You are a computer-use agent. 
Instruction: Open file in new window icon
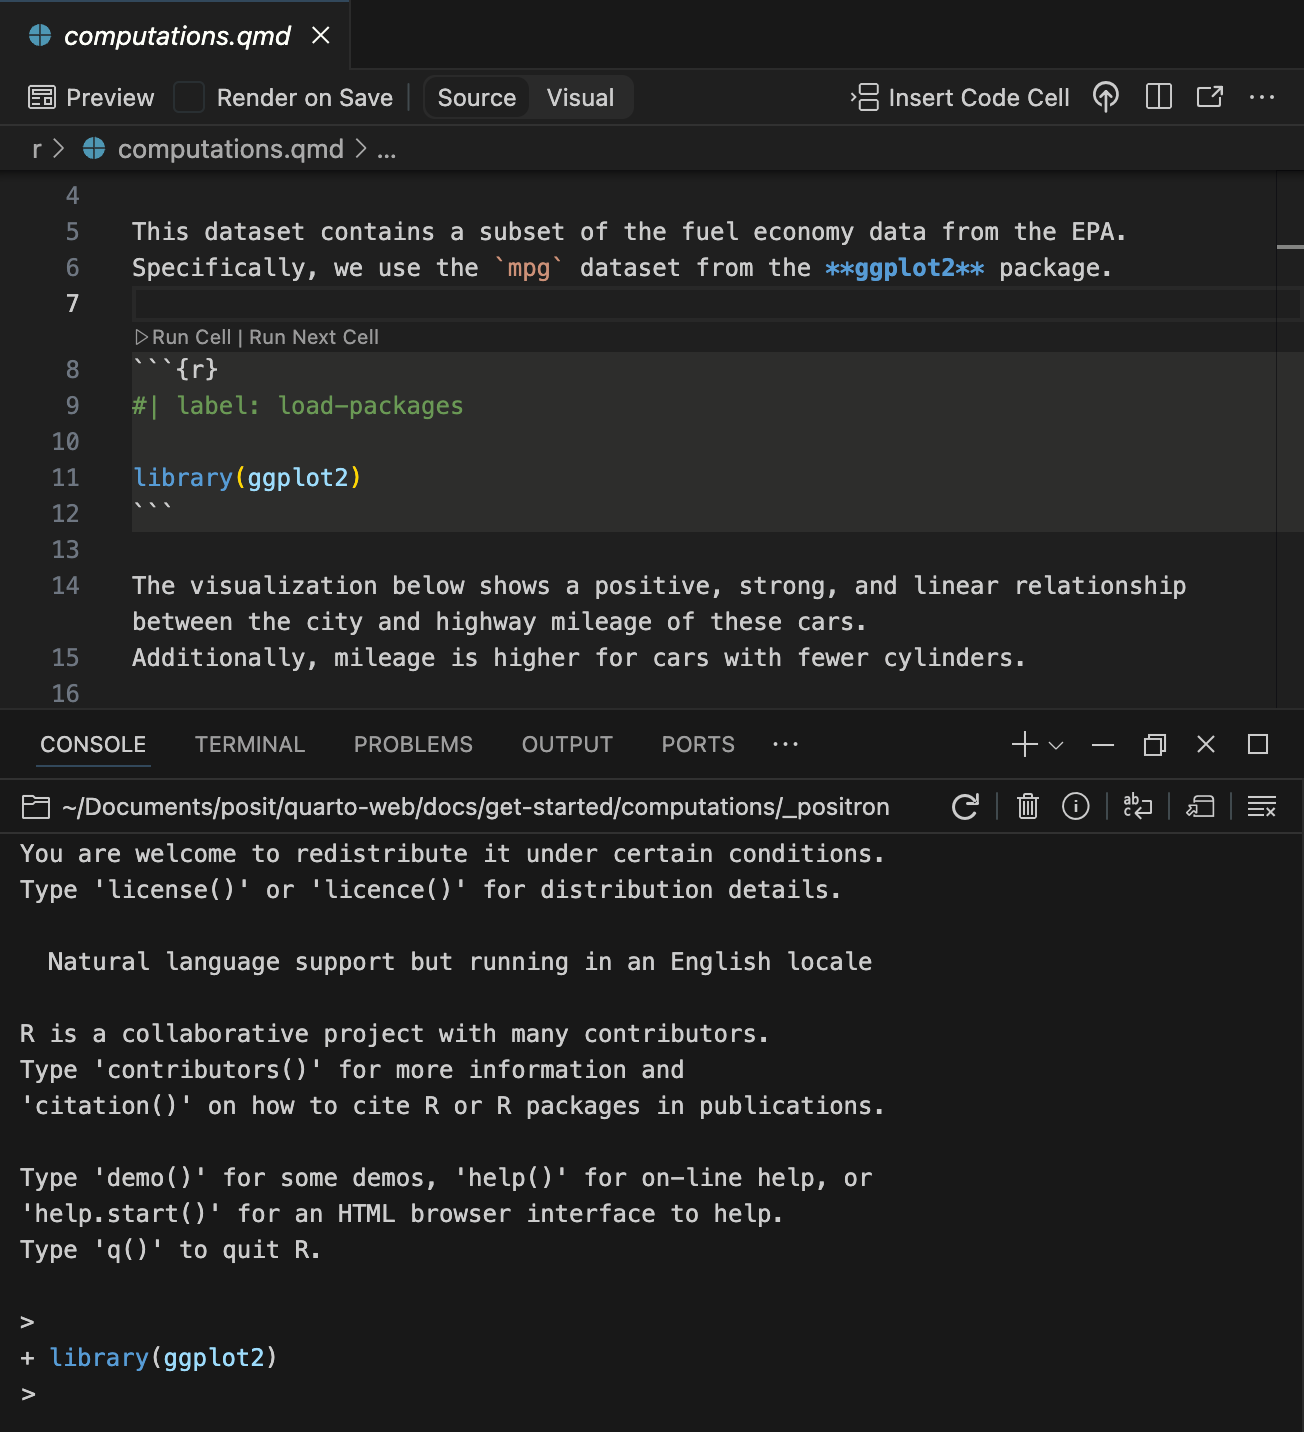pyautogui.click(x=1210, y=97)
